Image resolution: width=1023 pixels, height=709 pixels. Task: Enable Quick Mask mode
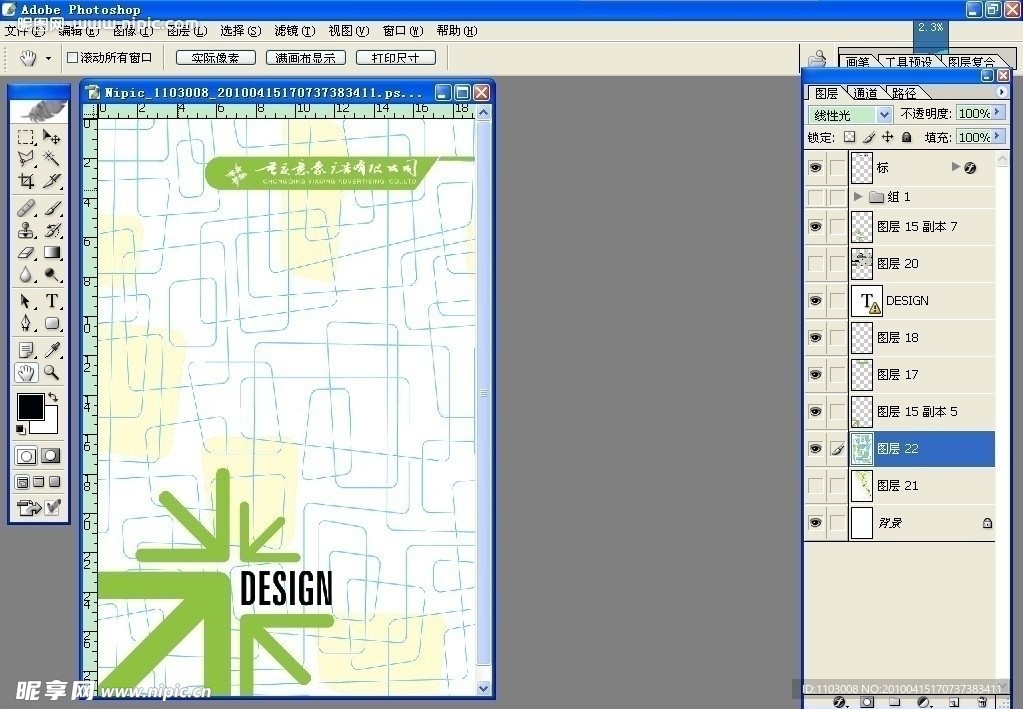pyautogui.click(x=51, y=455)
